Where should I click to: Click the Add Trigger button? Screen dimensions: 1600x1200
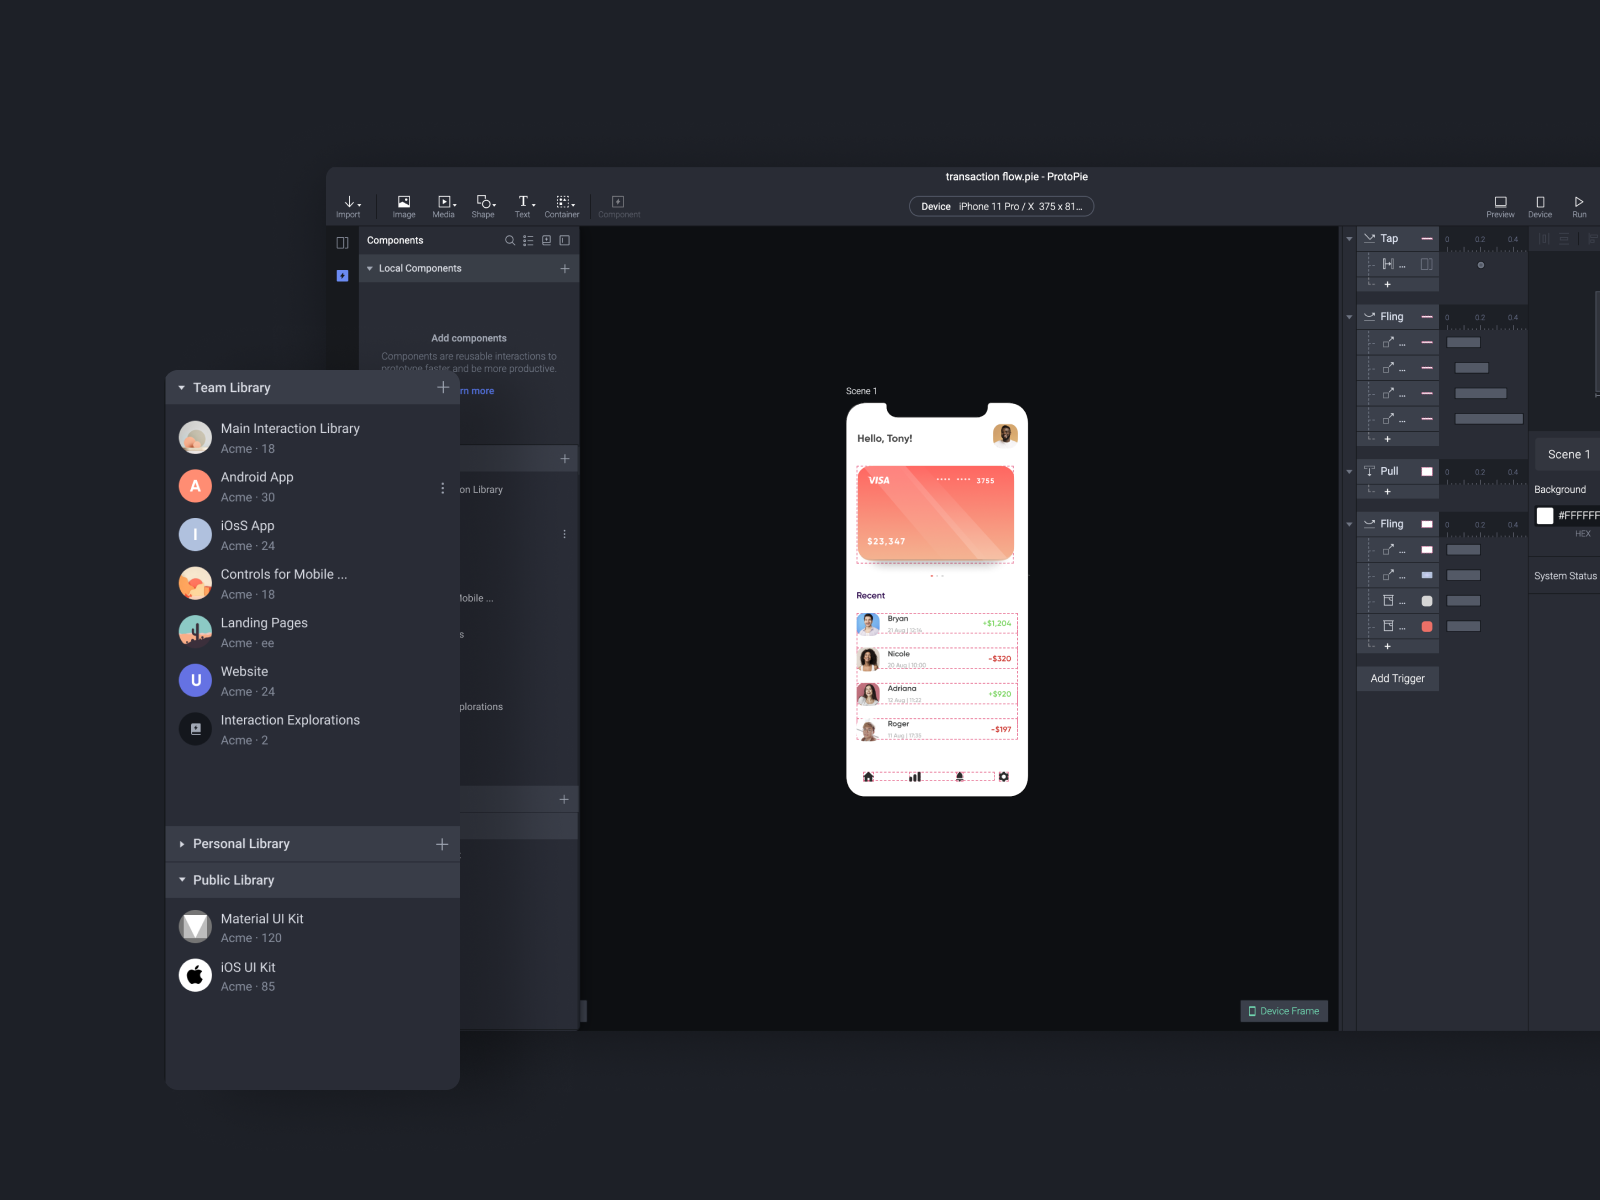(x=1396, y=678)
